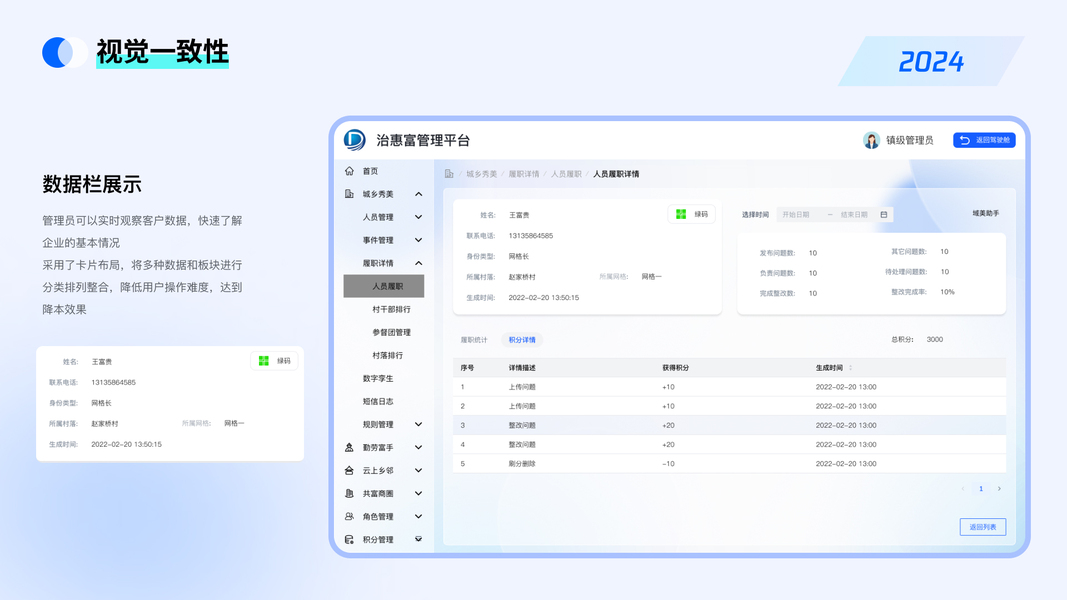Click the 治惠富管理平台 logo icon
The width and height of the screenshot is (1067, 600).
pyautogui.click(x=355, y=140)
